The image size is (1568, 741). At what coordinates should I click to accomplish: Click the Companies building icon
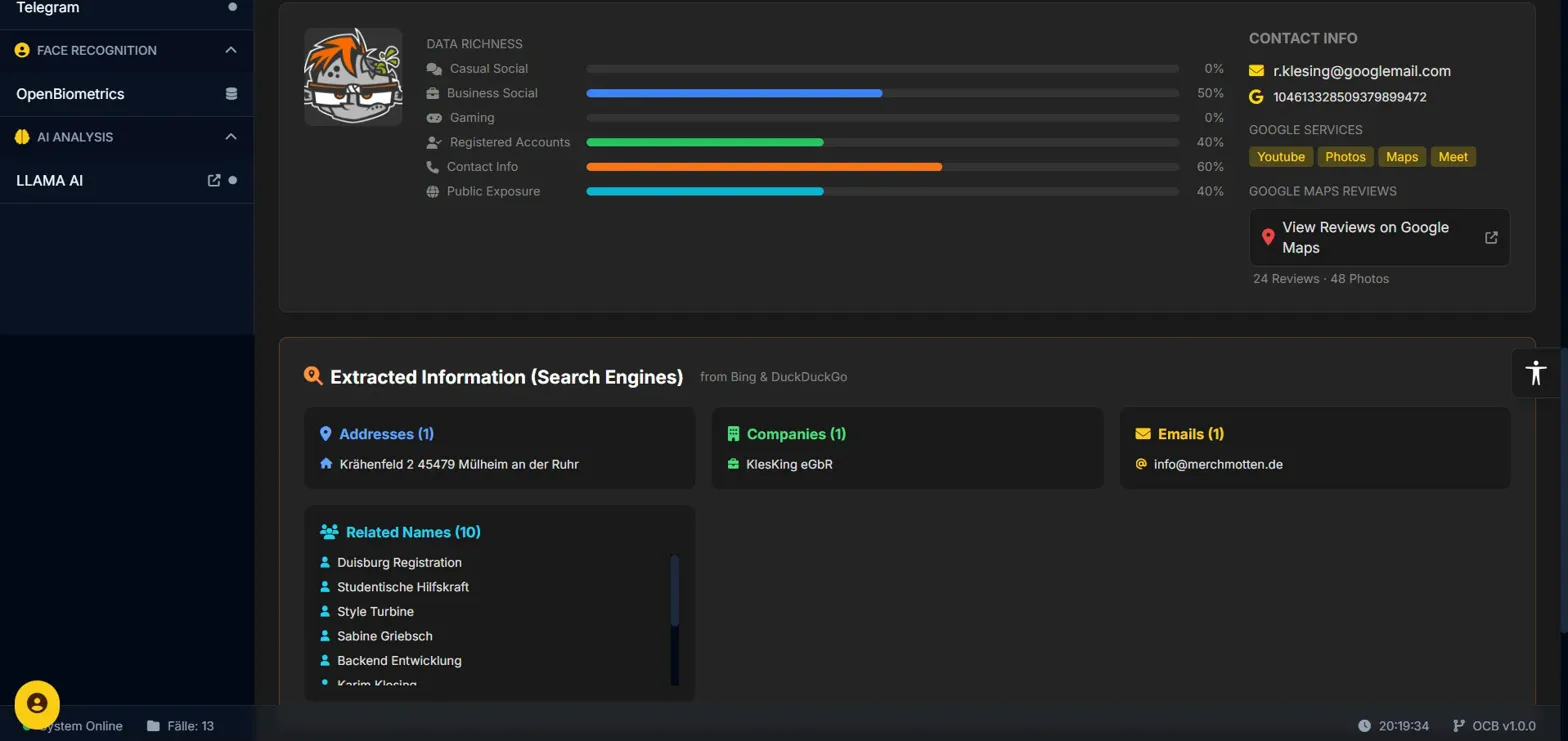(733, 434)
